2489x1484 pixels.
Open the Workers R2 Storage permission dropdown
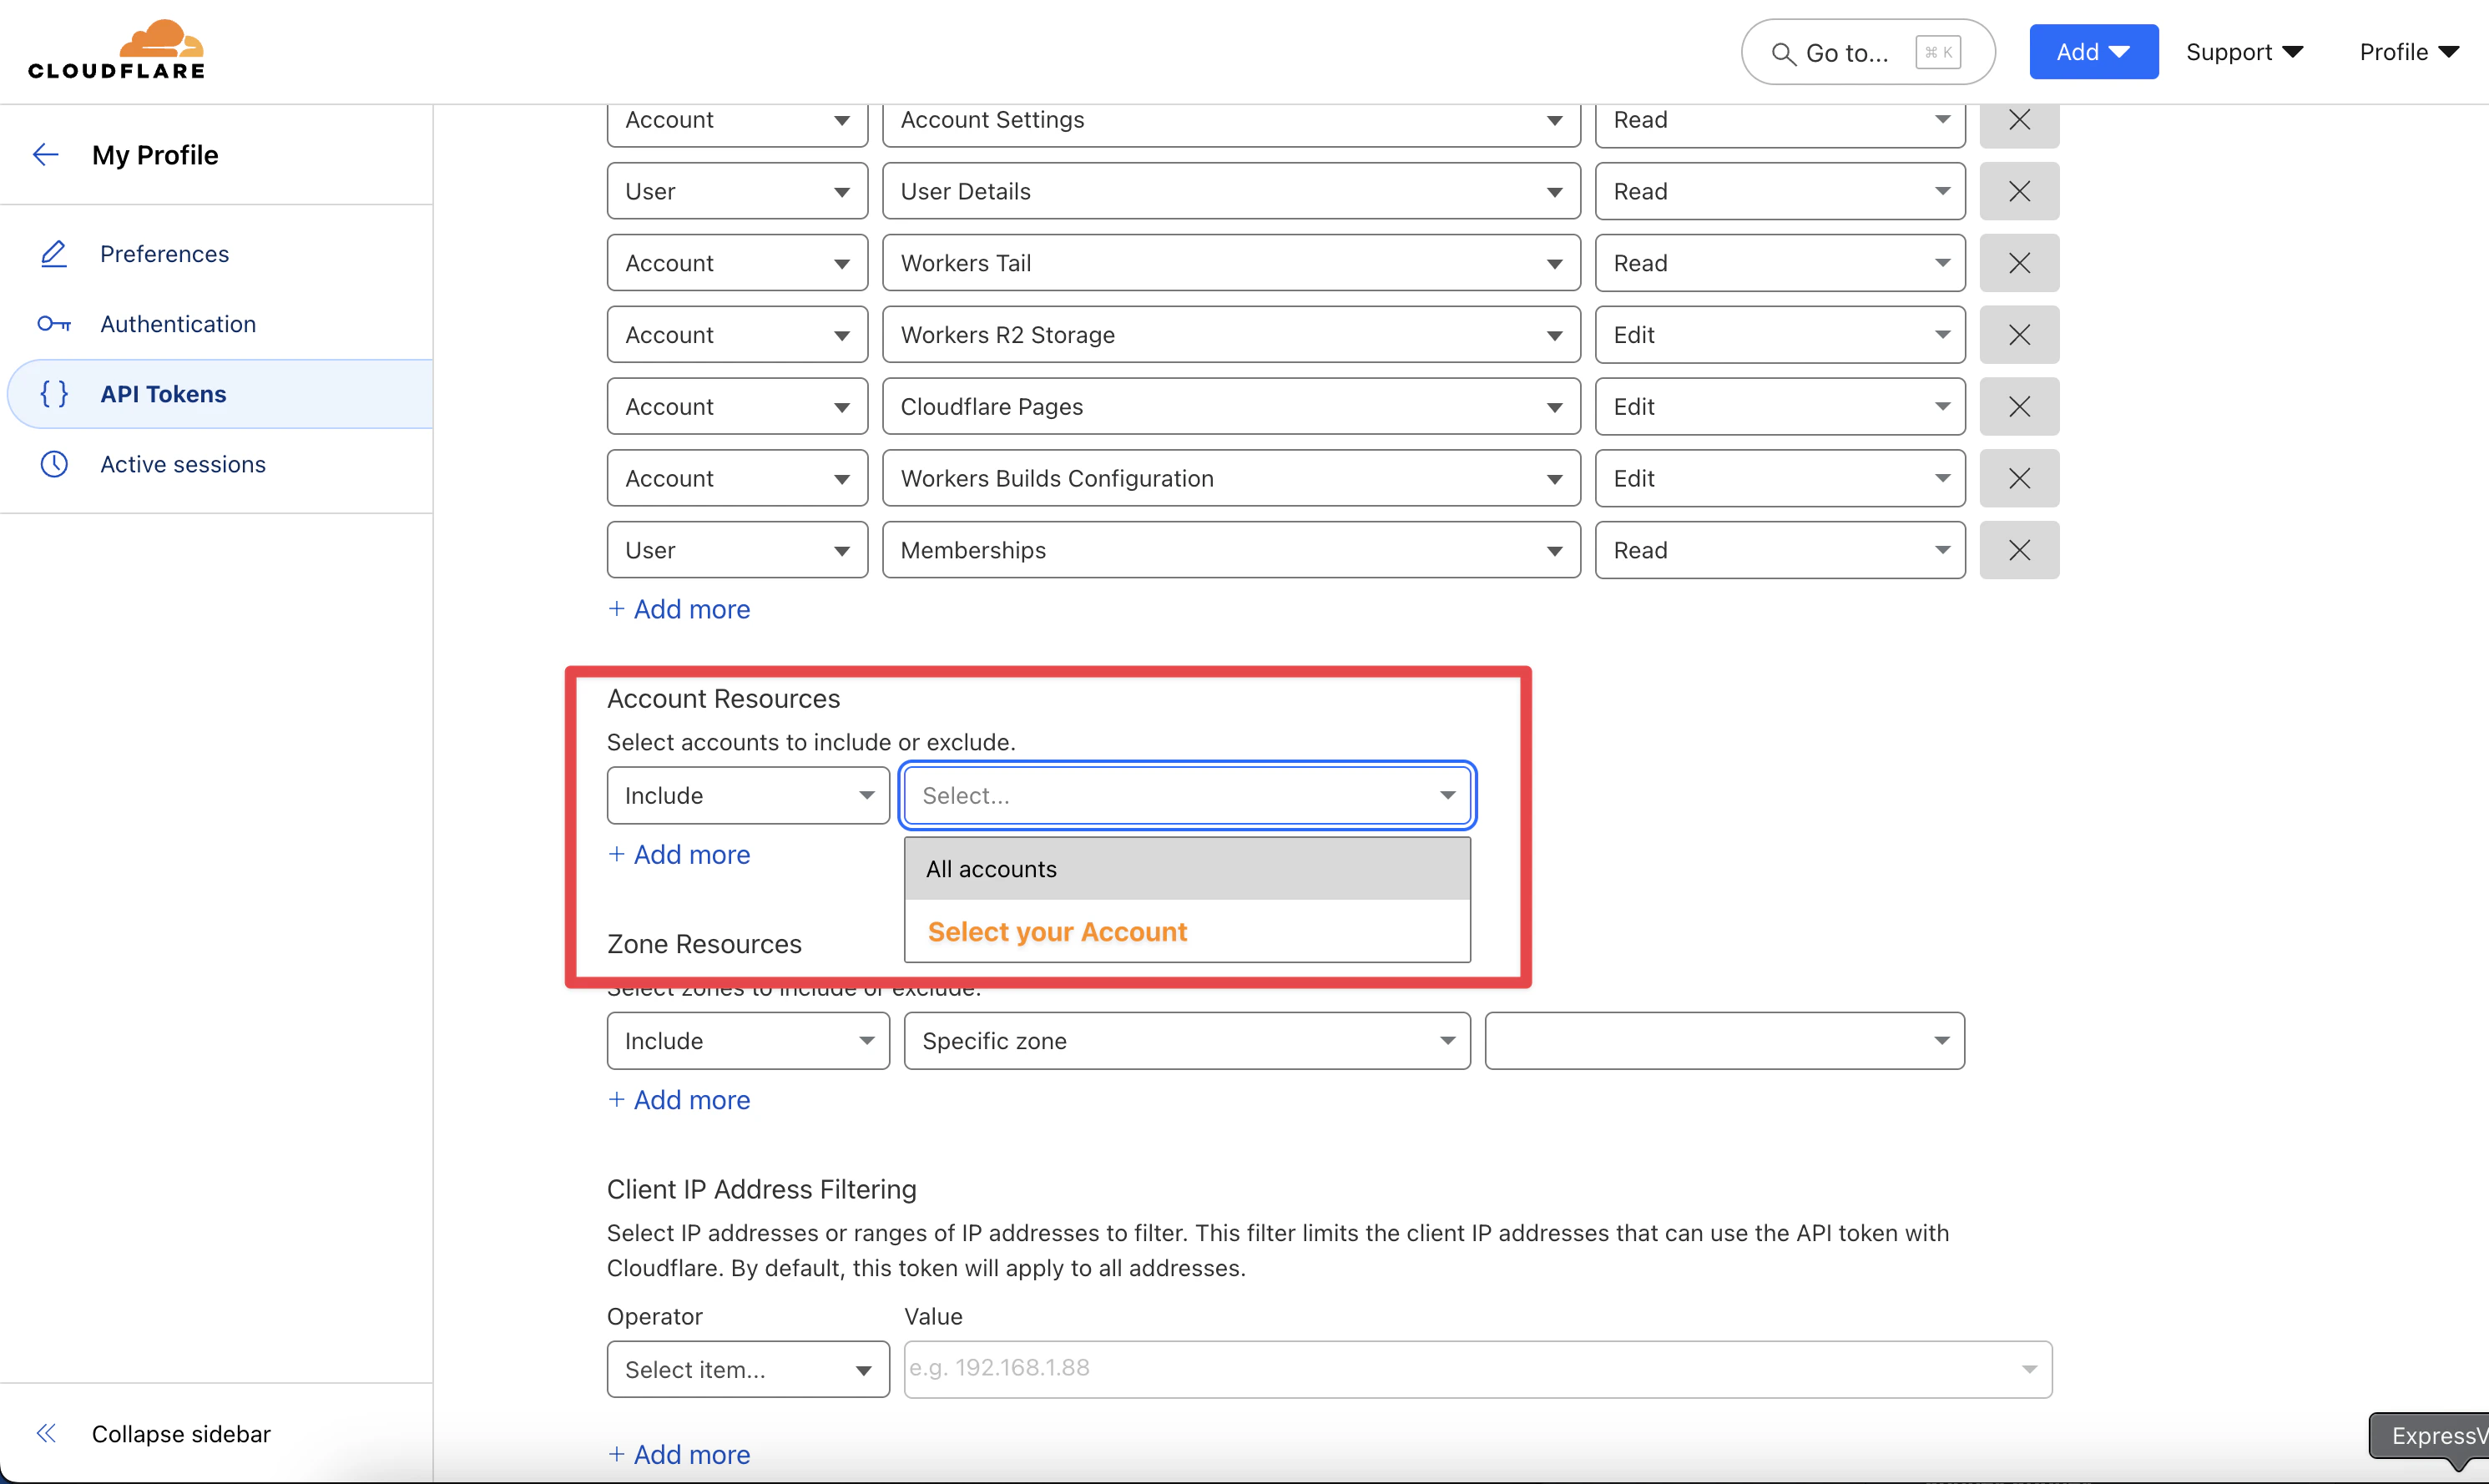click(1230, 335)
